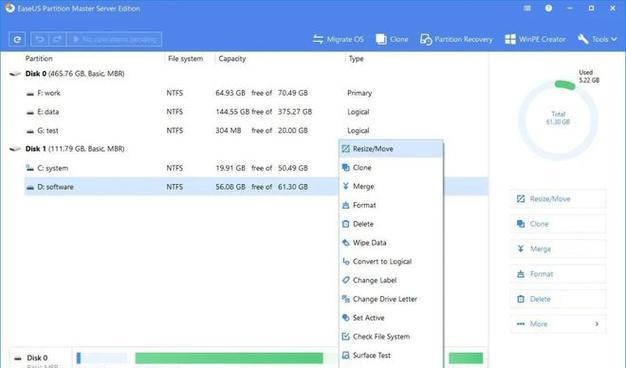
Task: Click the refresh icon in the toolbar
Action: (x=17, y=39)
